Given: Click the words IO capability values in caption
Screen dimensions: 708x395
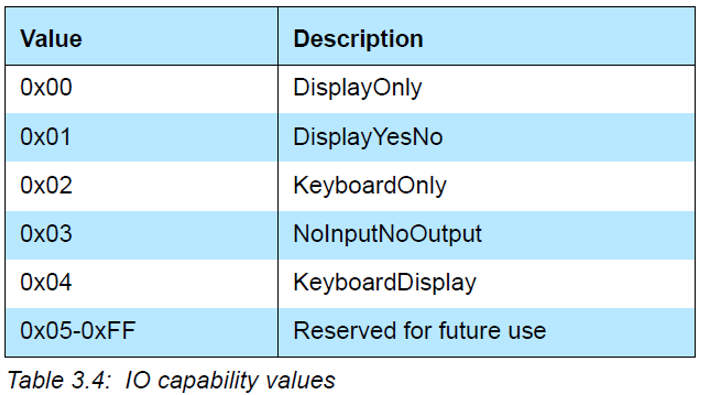Looking at the screenshot, I should pos(230,381).
